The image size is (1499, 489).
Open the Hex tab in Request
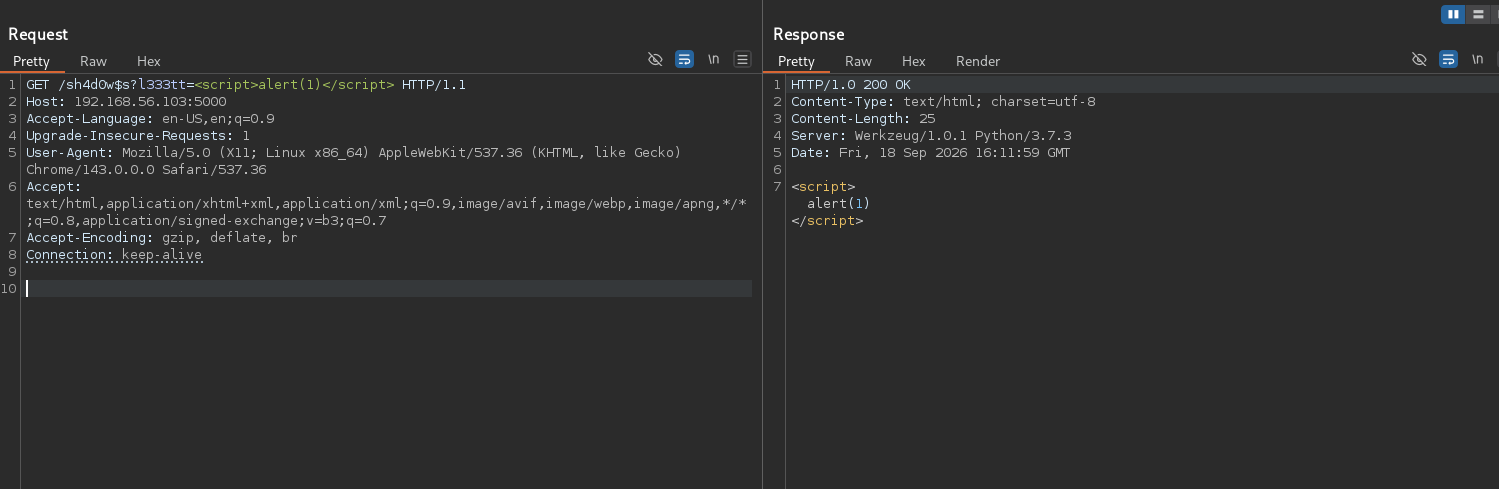coord(148,61)
